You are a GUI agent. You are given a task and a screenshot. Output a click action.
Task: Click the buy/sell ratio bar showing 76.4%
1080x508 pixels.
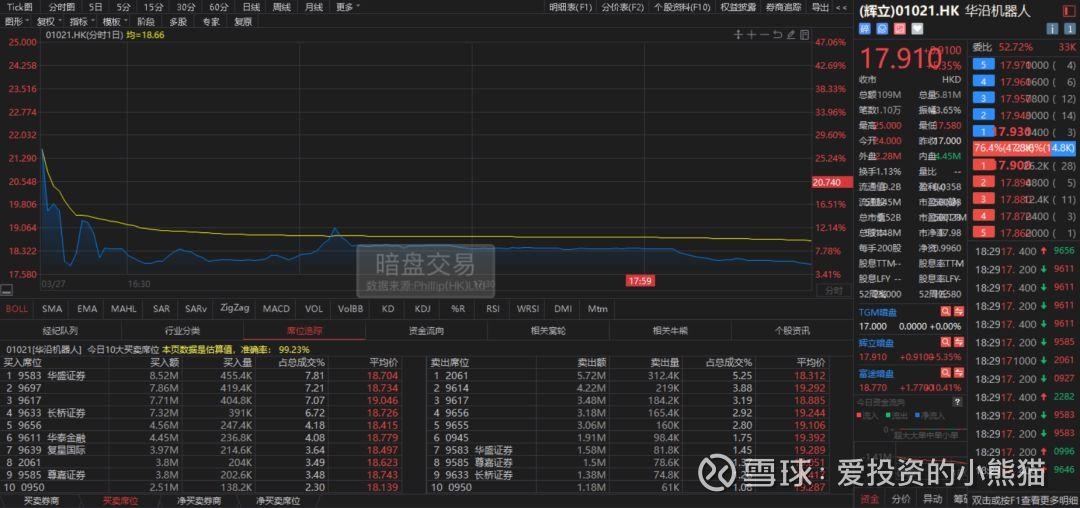click(1024, 147)
